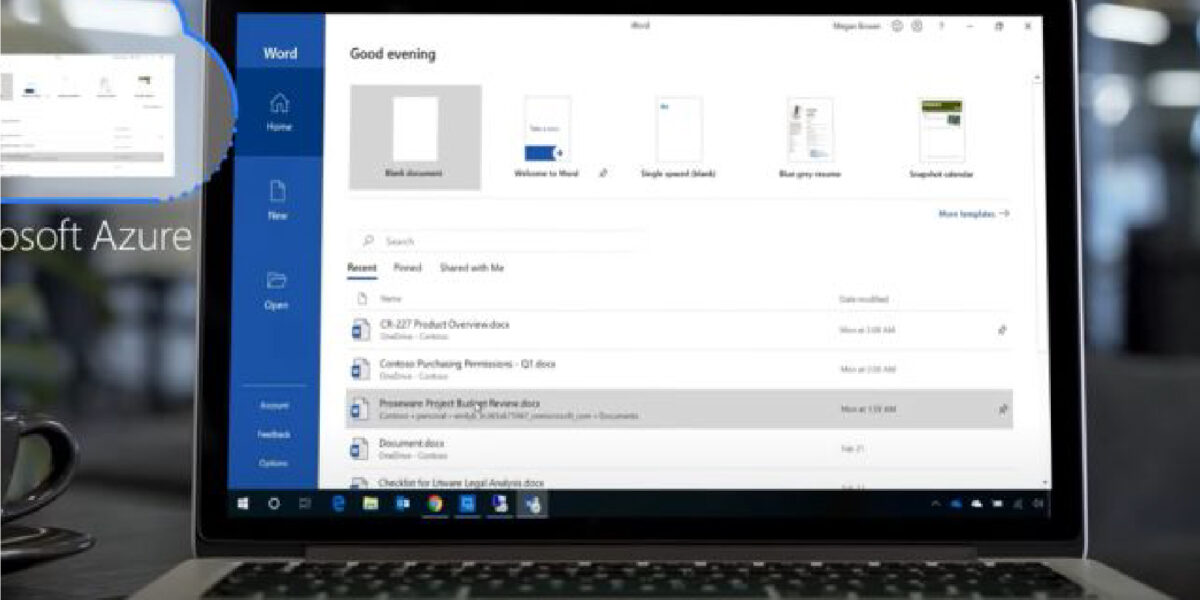Pin the Proseware Project Business Review document
The width and height of the screenshot is (1200, 600).
click(x=1003, y=409)
